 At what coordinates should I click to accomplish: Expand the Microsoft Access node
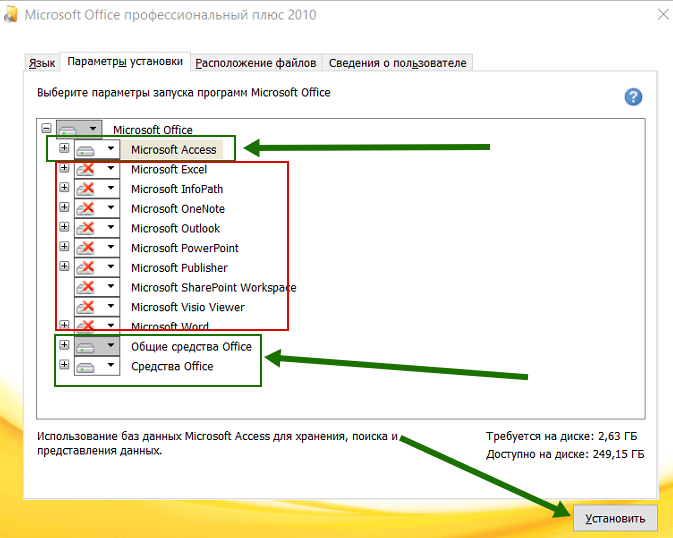click(x=64, y=148)
